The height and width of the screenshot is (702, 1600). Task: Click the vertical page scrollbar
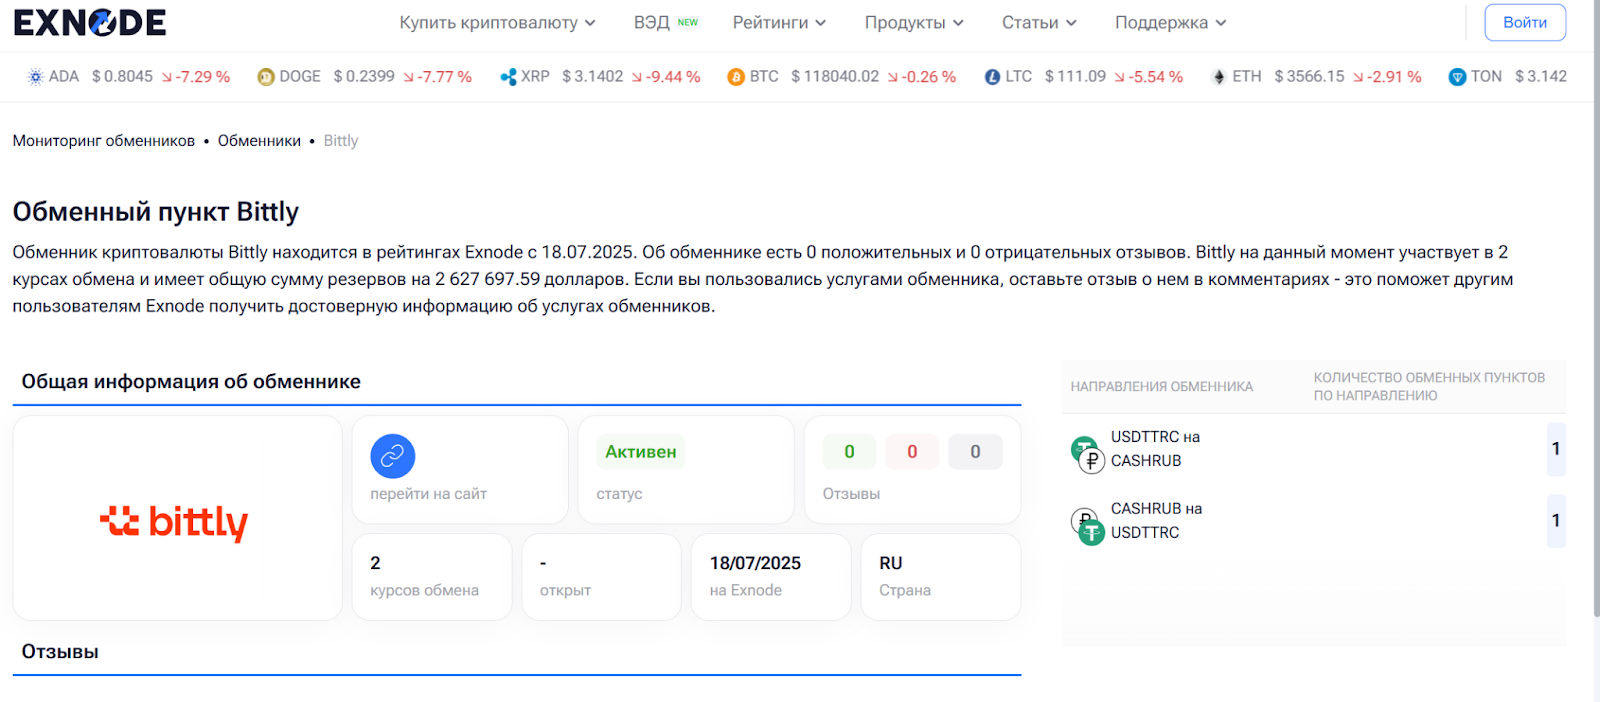(x=1596, y=310)
